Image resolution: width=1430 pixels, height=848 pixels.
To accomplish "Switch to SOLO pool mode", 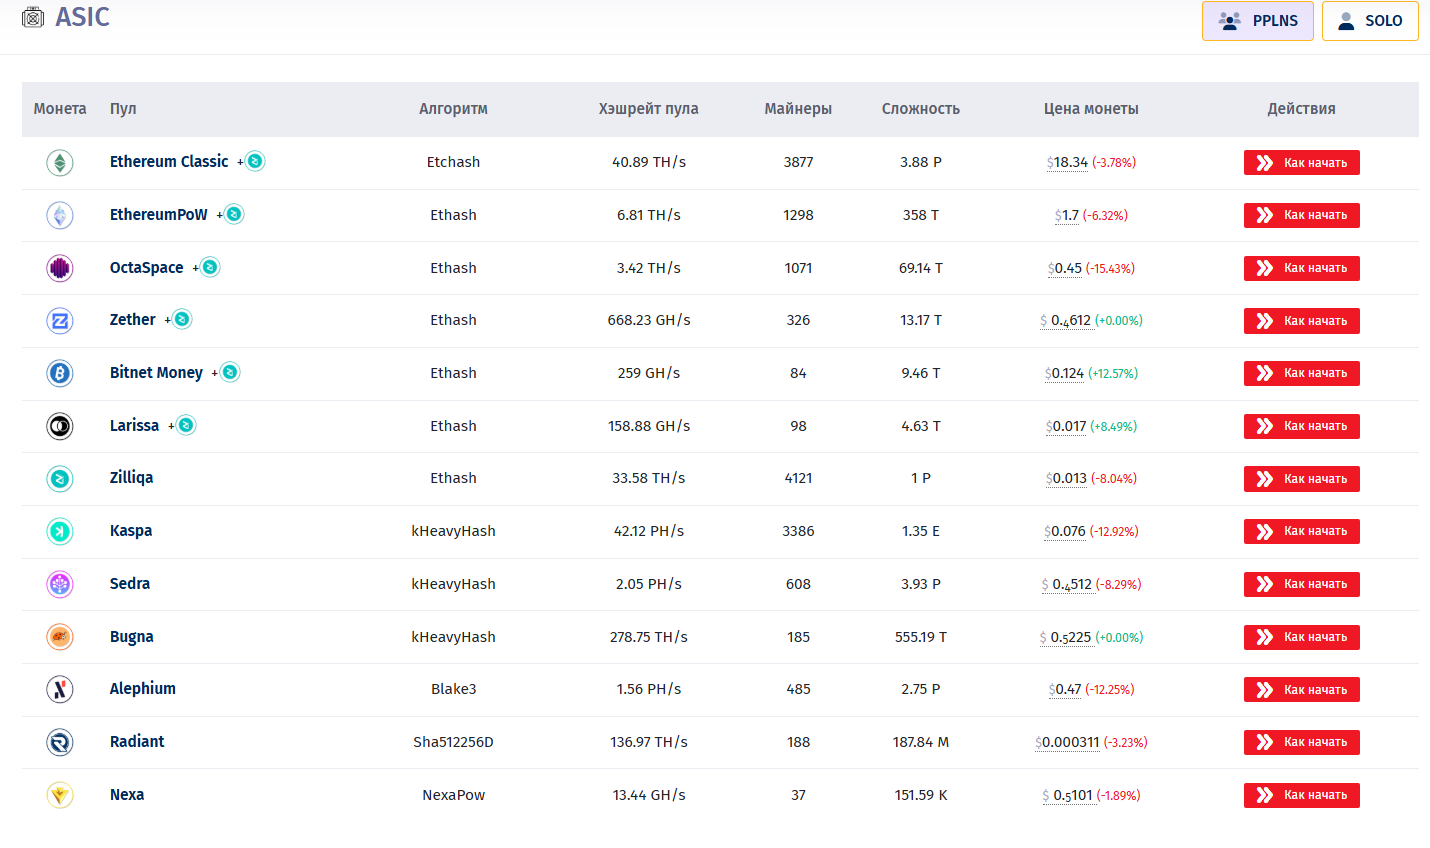I will point(1370,21).
